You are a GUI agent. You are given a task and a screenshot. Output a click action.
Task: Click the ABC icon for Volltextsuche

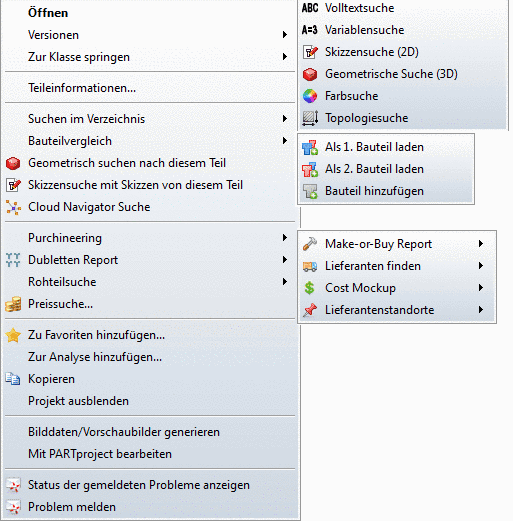click(x=310, y=8)
